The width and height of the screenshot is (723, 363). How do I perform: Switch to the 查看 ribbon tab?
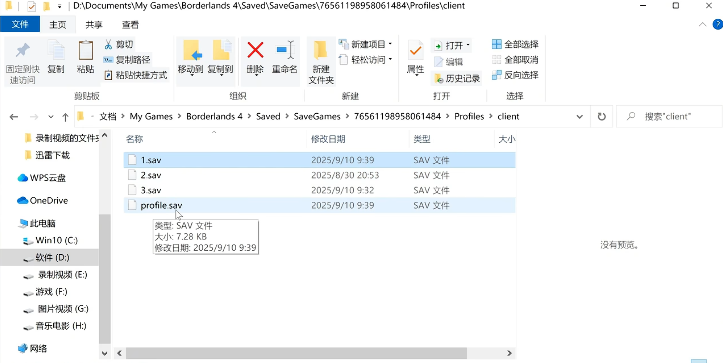pyautogui.click(x=130, y=24)
